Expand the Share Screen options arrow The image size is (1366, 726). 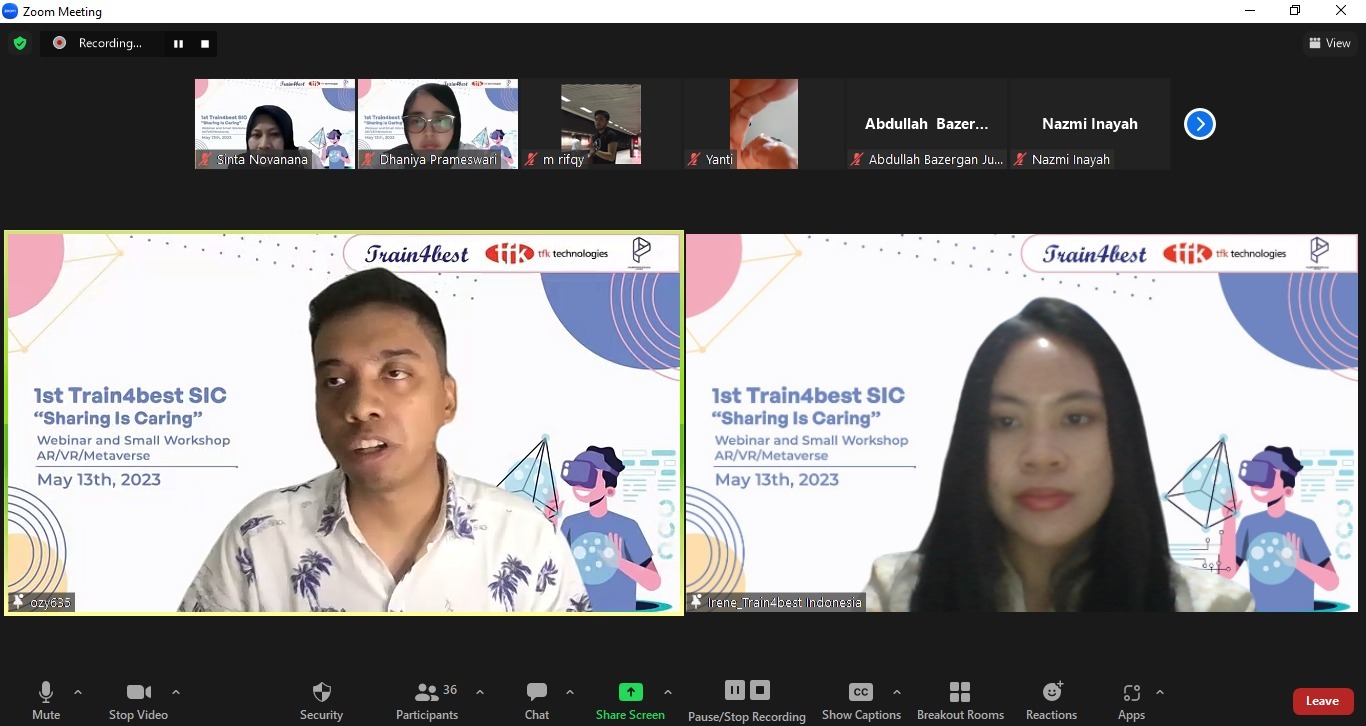tap(668, 692)
